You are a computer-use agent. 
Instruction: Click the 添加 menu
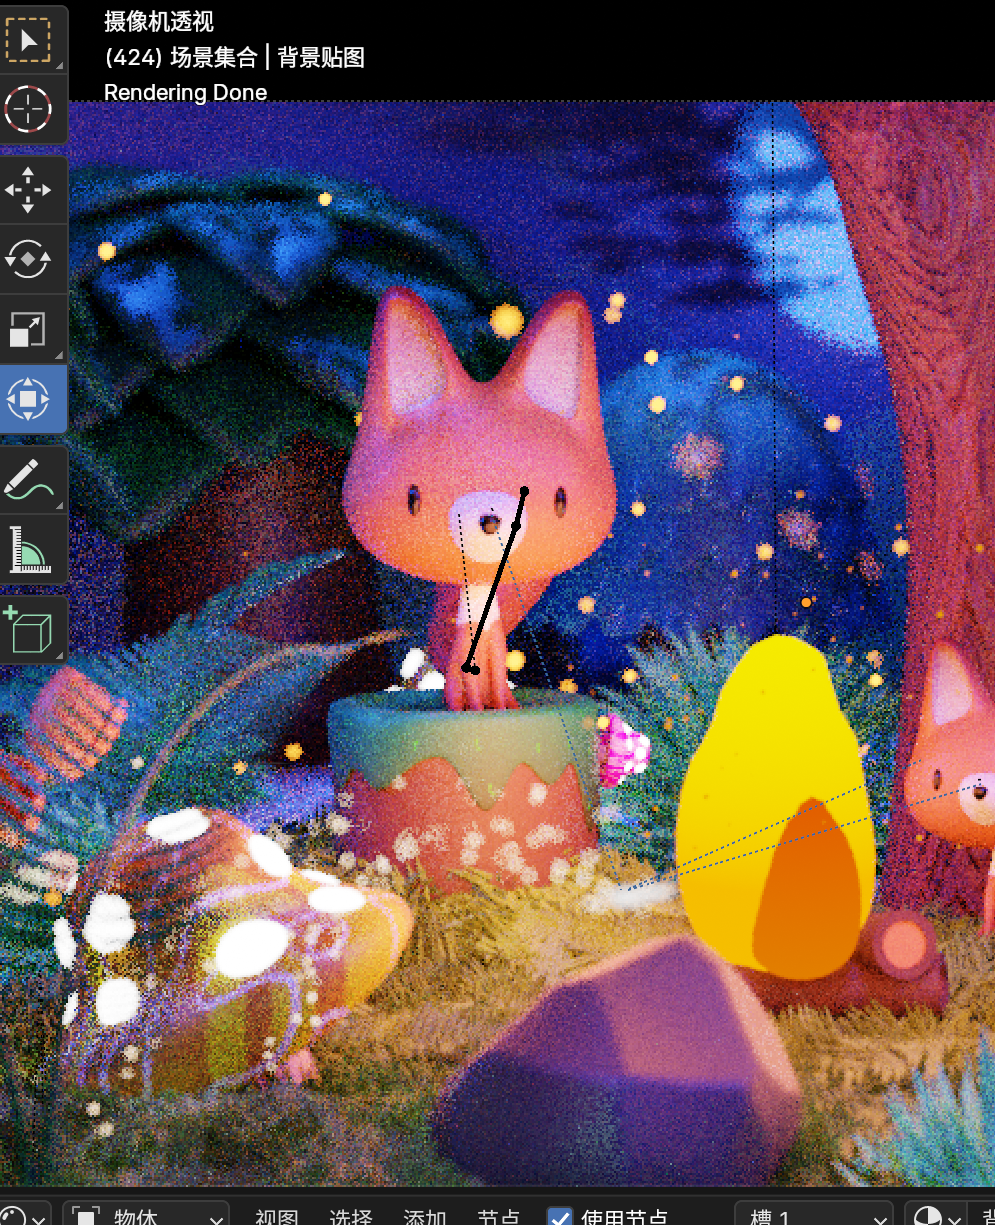(x=424, y=1217)
